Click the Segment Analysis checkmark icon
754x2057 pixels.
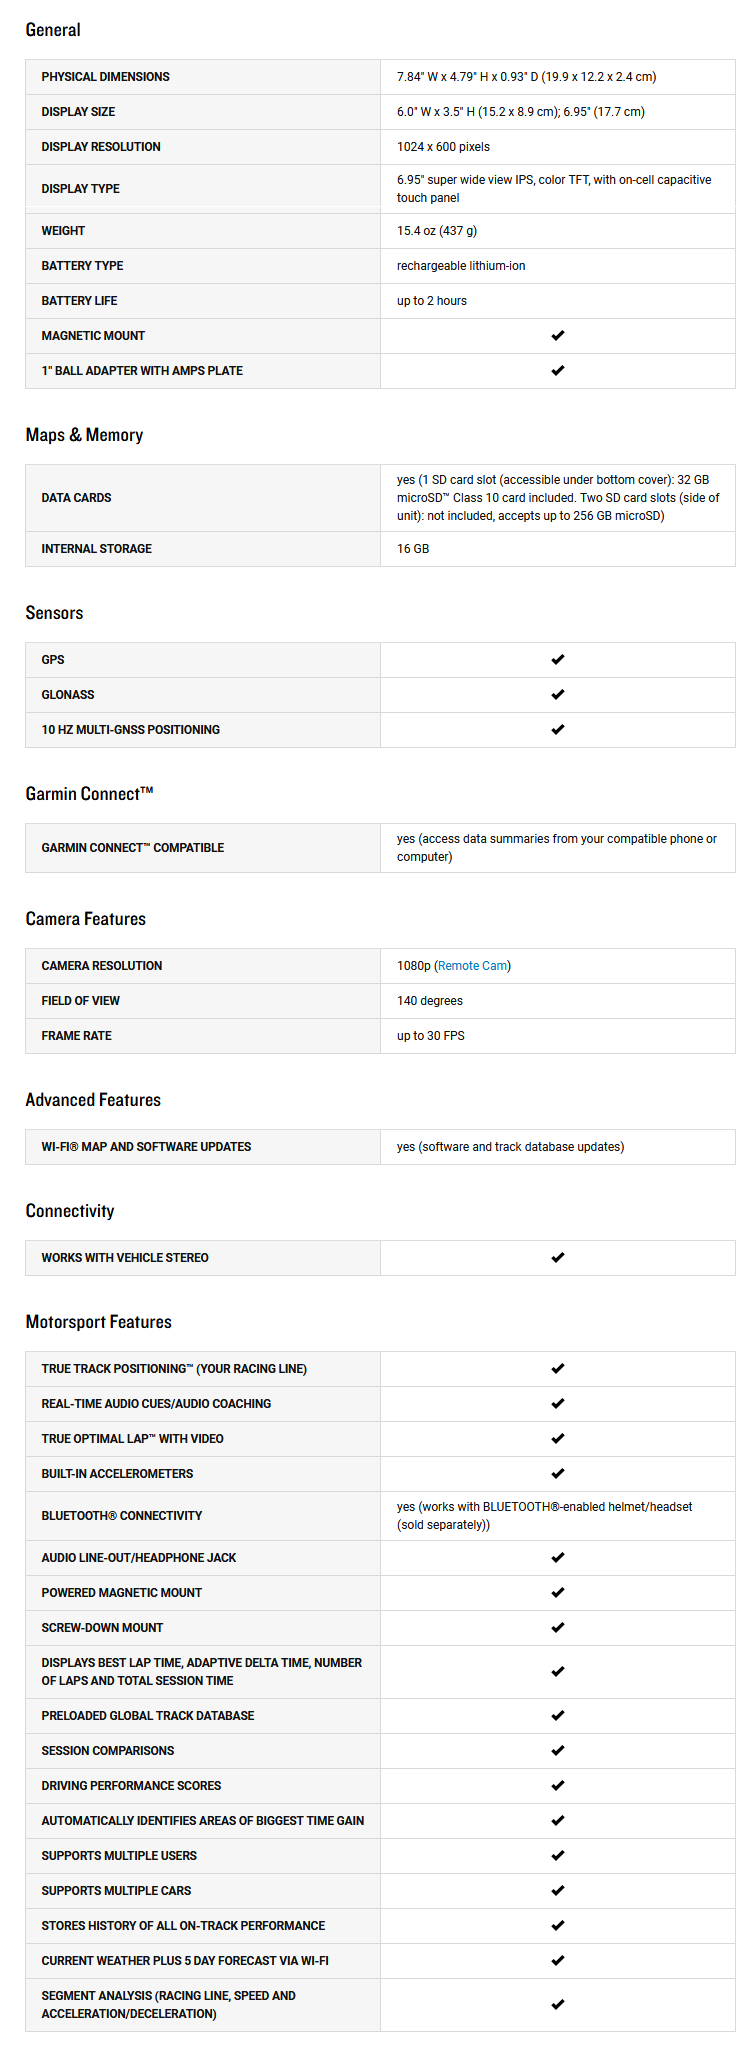click(558, 2005)
